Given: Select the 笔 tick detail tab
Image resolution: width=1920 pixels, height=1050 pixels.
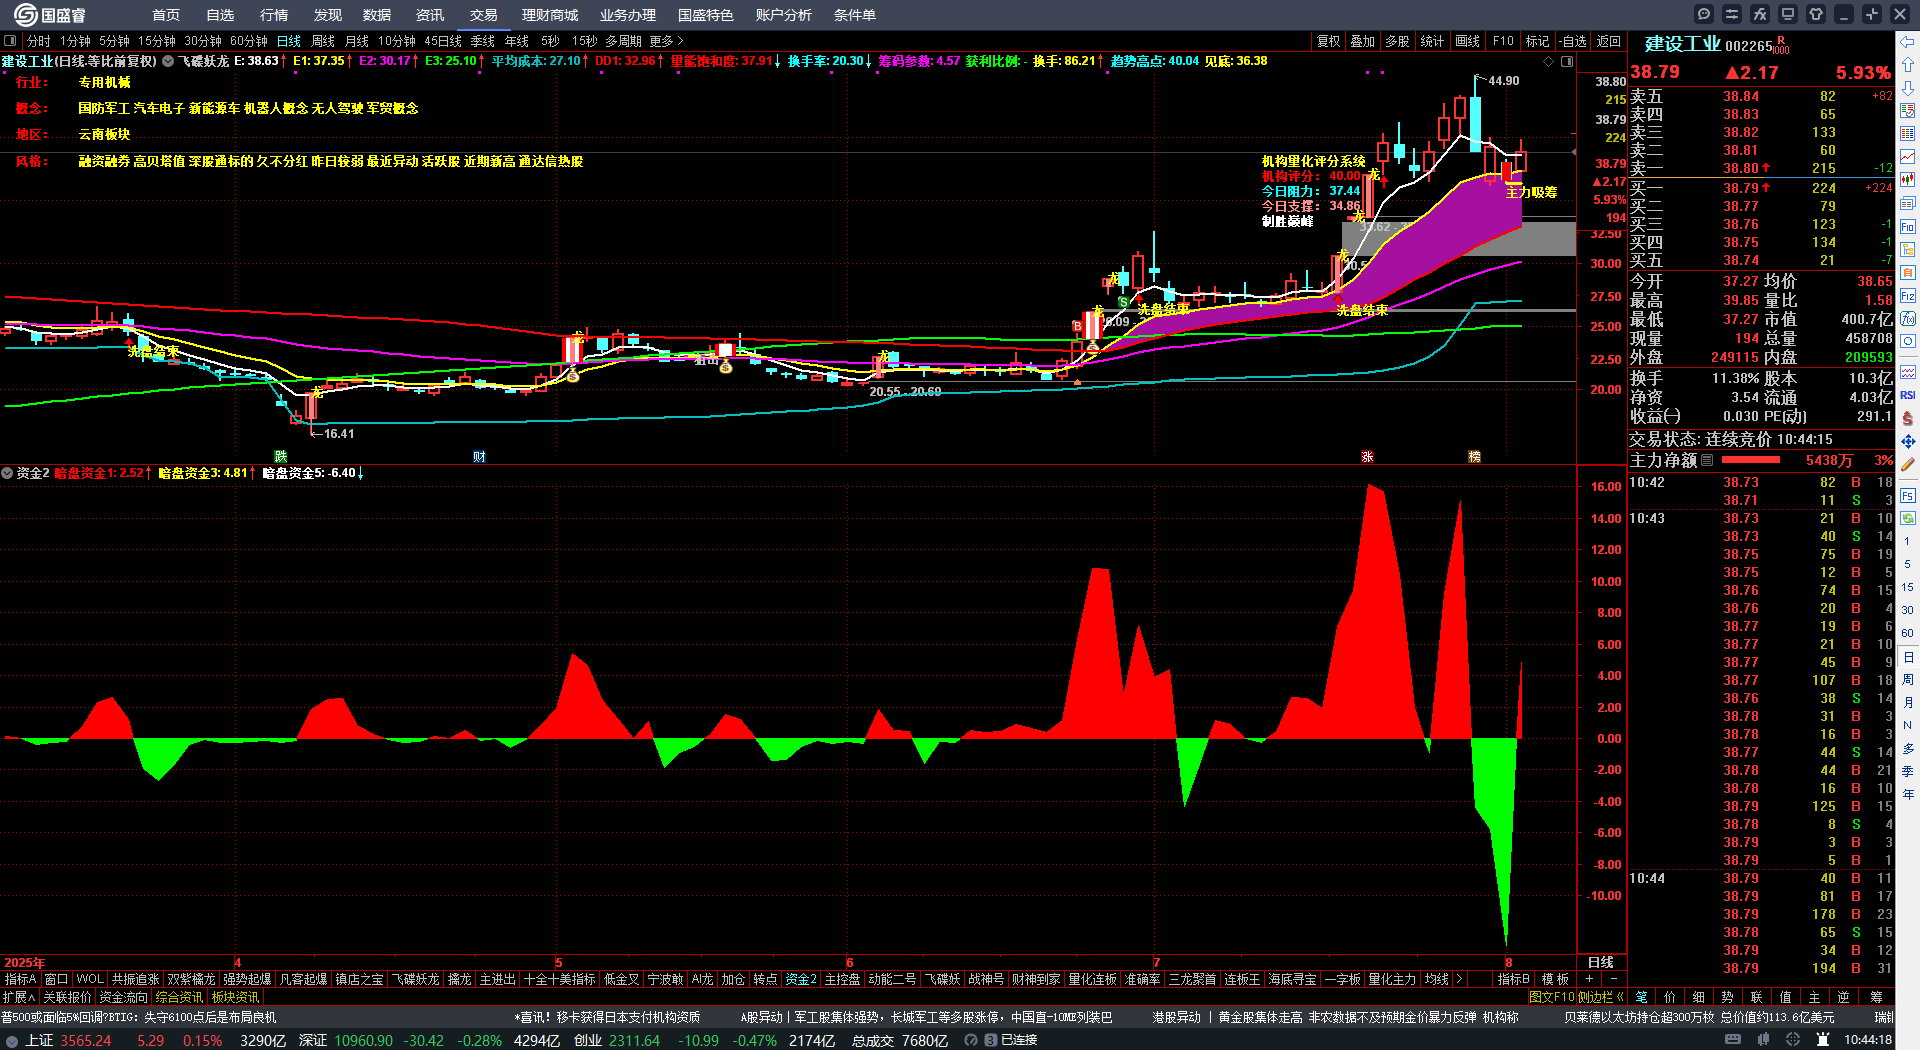Looking at the screenshot, I should (x=1641, y=997).
